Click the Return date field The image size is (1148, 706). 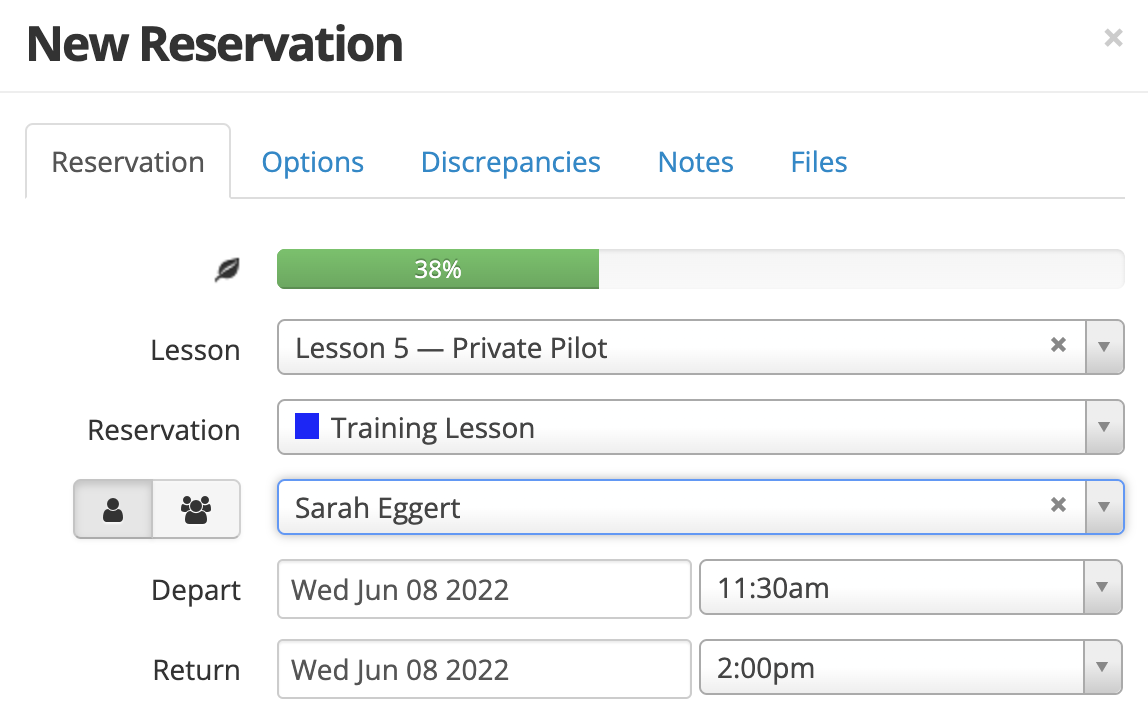[484, 669]
